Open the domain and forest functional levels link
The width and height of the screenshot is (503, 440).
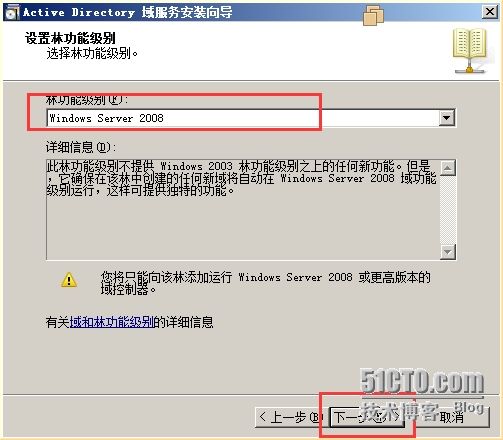tap(112, 322)
